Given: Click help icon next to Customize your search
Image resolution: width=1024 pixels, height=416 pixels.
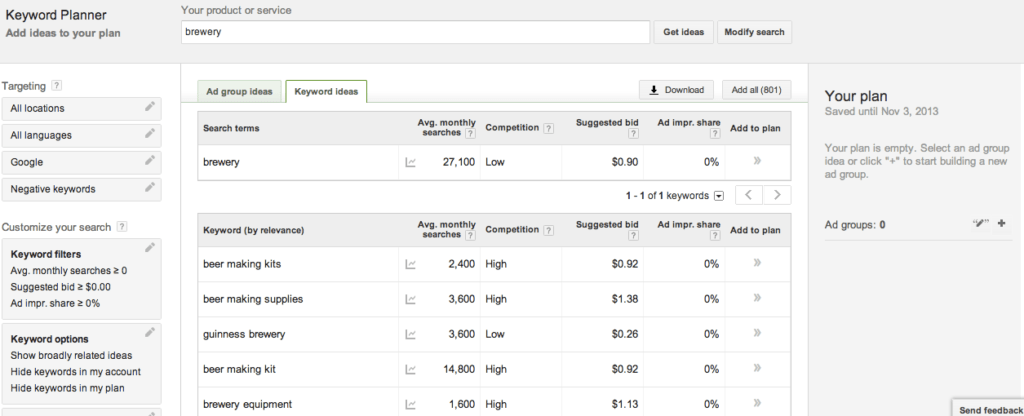Looking at the screenshot, I should tap(121, 227).
